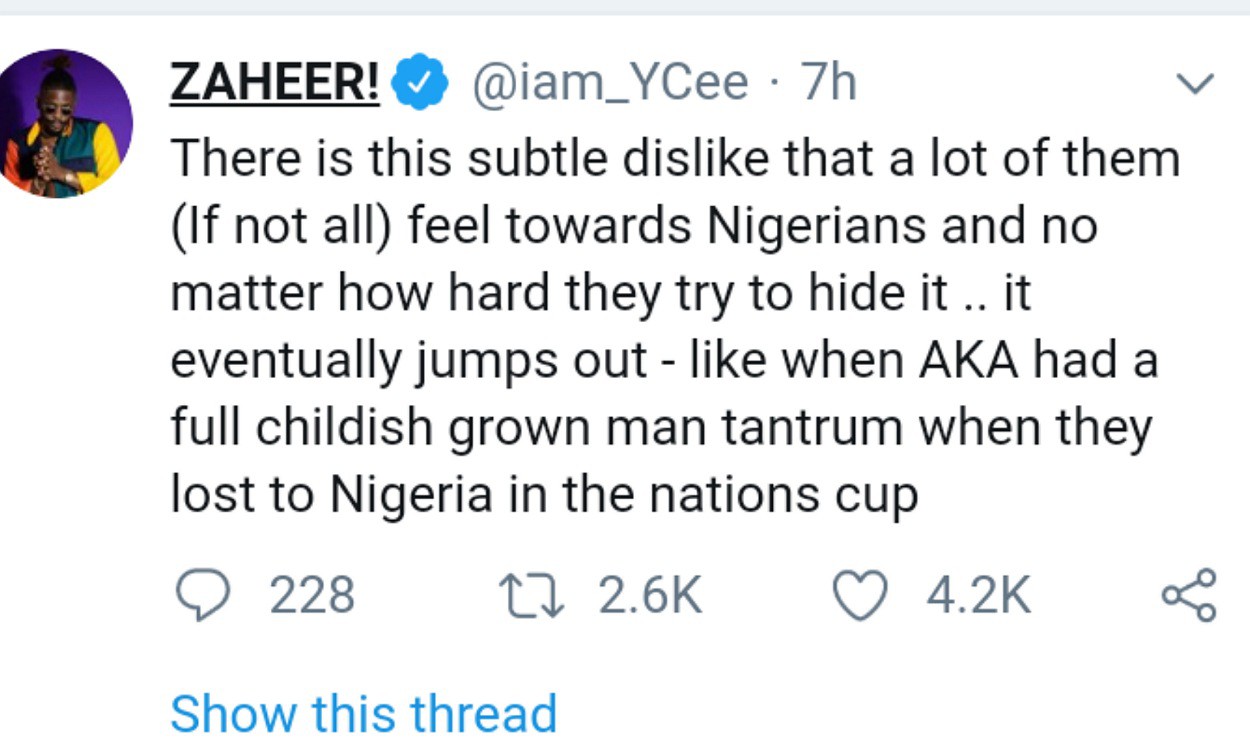Share the tweet via the share icon
Screen dimensions: 1250x750
(x=1189, y=596)
